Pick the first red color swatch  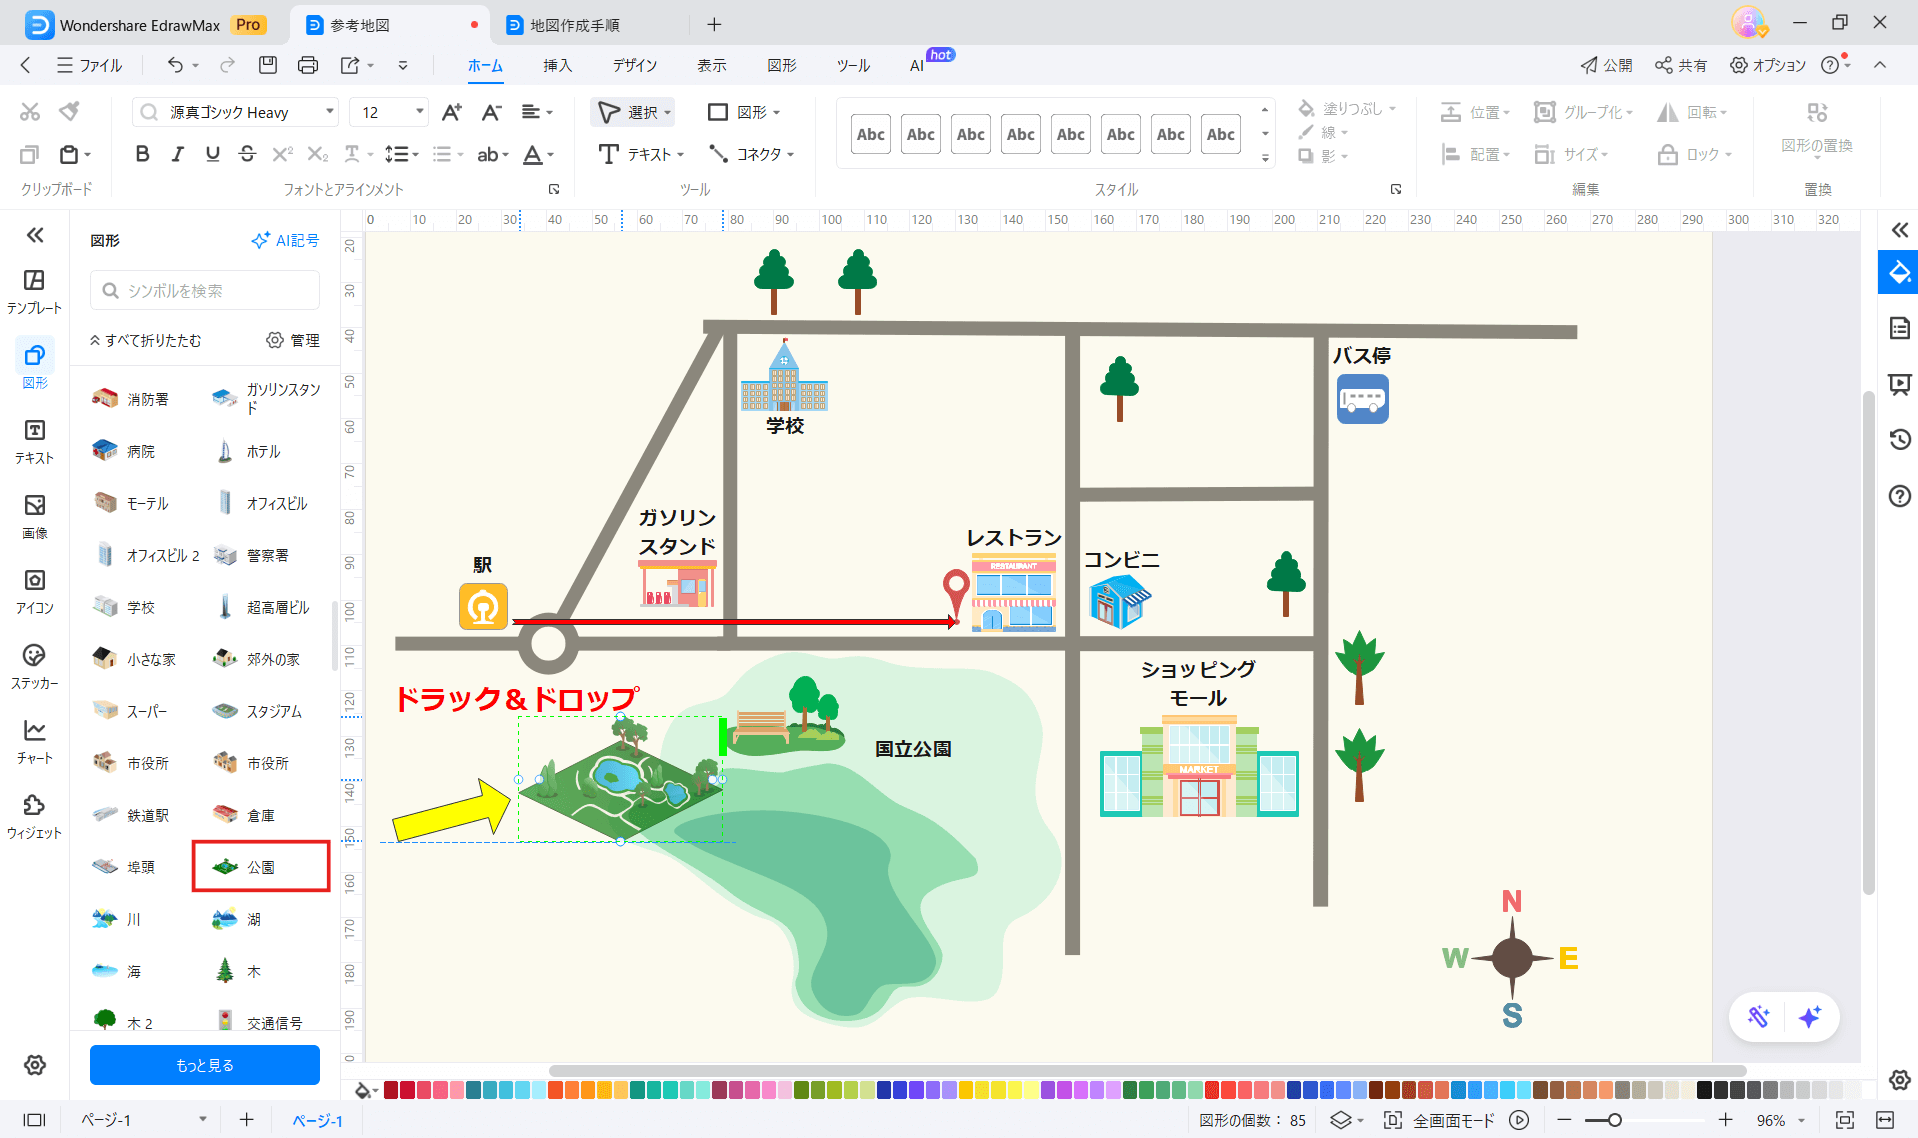[x=391, y=1090]
